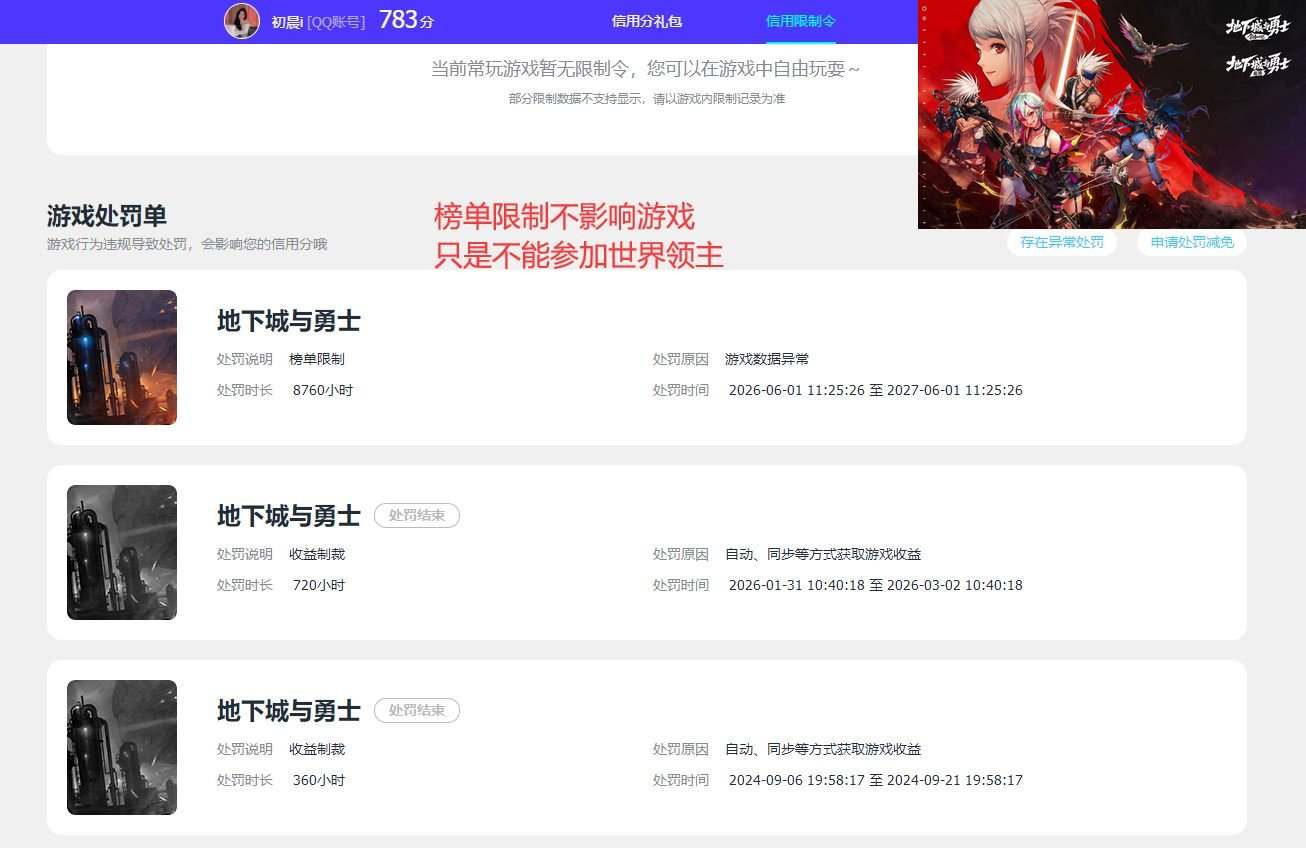The width and height of the screenshot is (1306, 848).
Task: Click game thumbnail of 榜单限制 penalty
Action: (122, 357)
